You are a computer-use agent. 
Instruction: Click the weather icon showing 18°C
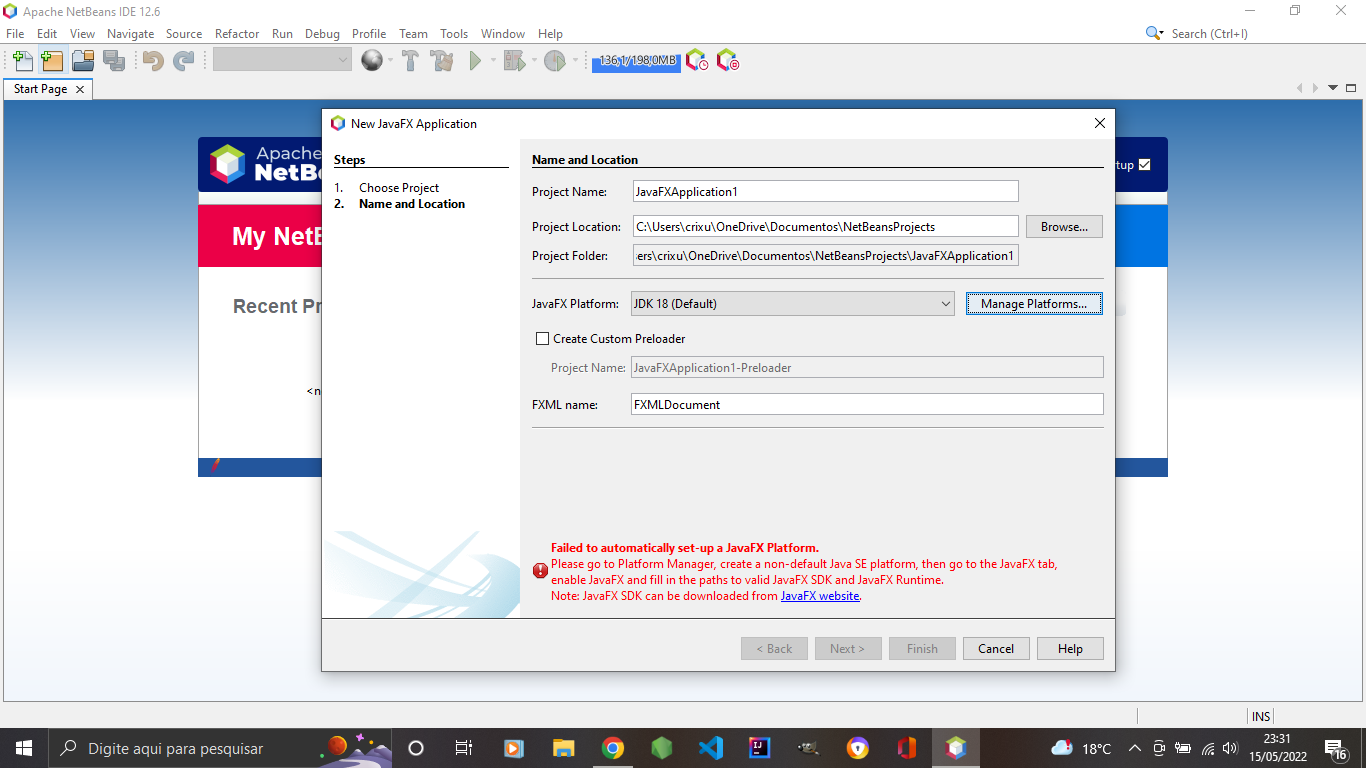pos(1062,748)
